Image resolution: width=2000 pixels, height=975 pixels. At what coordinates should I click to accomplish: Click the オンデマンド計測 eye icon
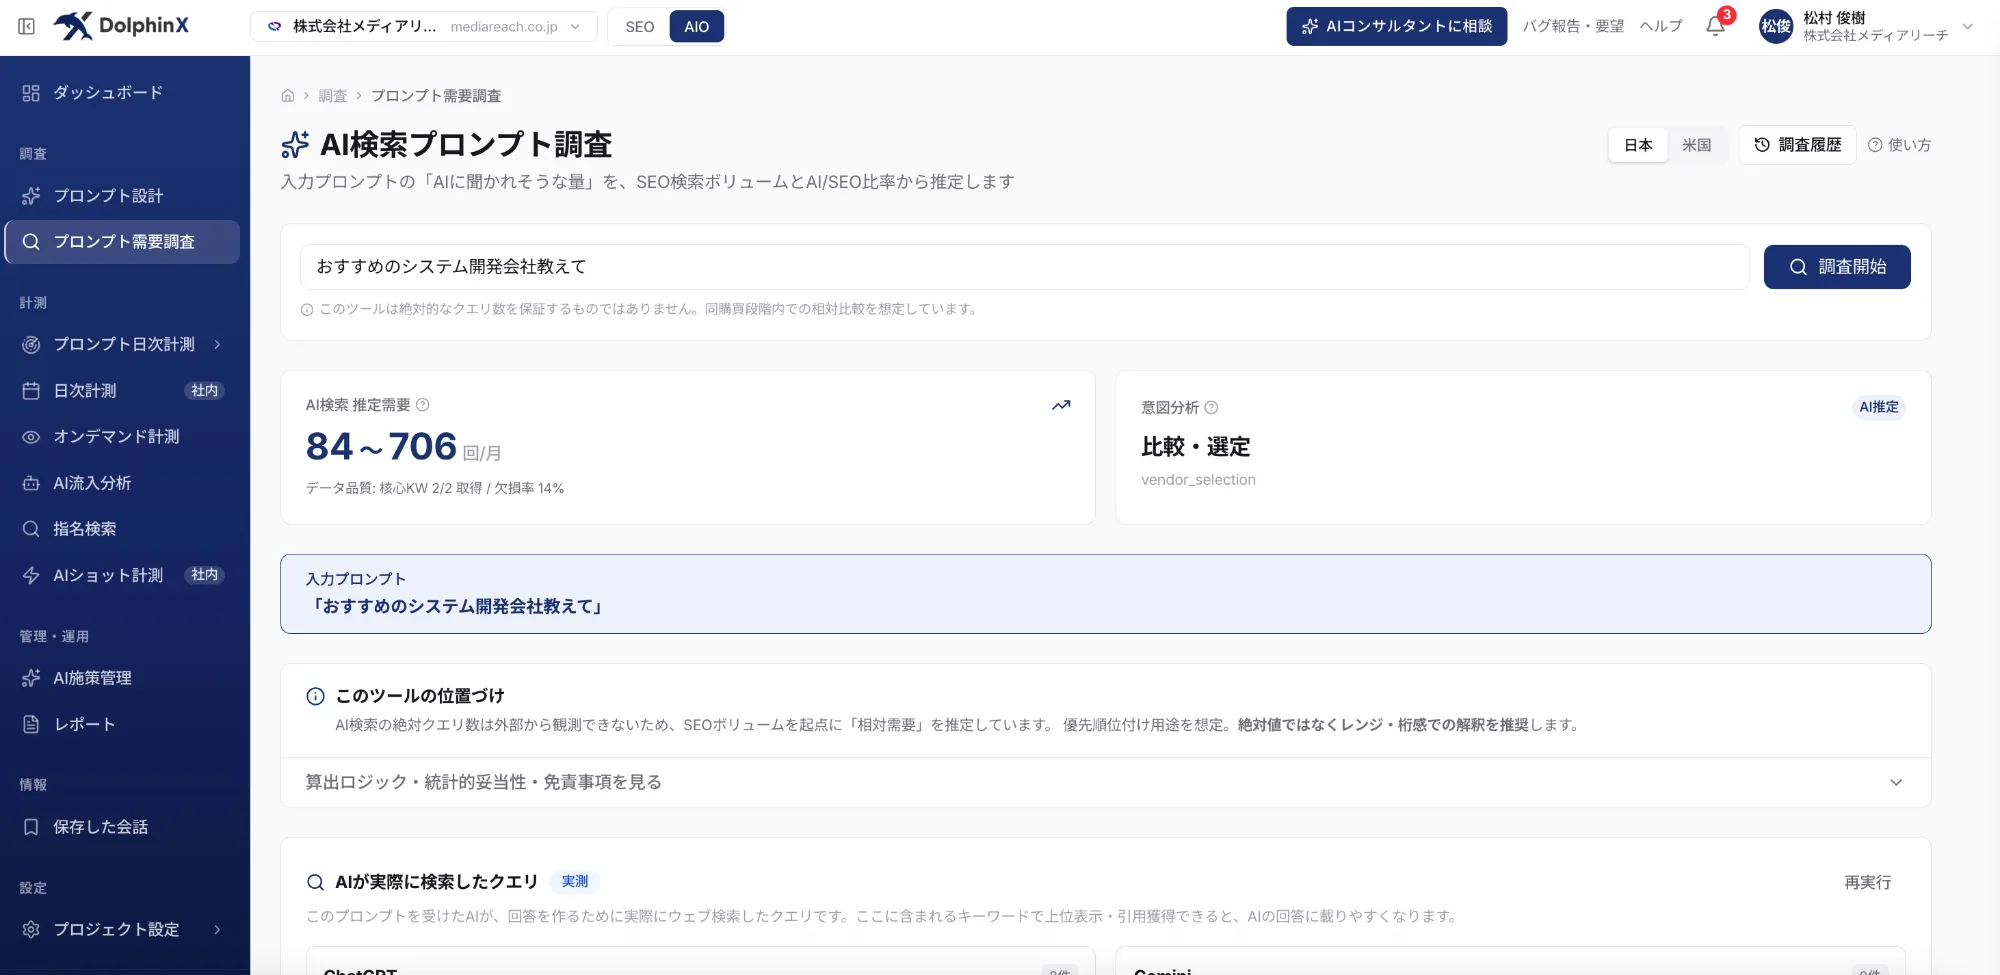[31, 437]
